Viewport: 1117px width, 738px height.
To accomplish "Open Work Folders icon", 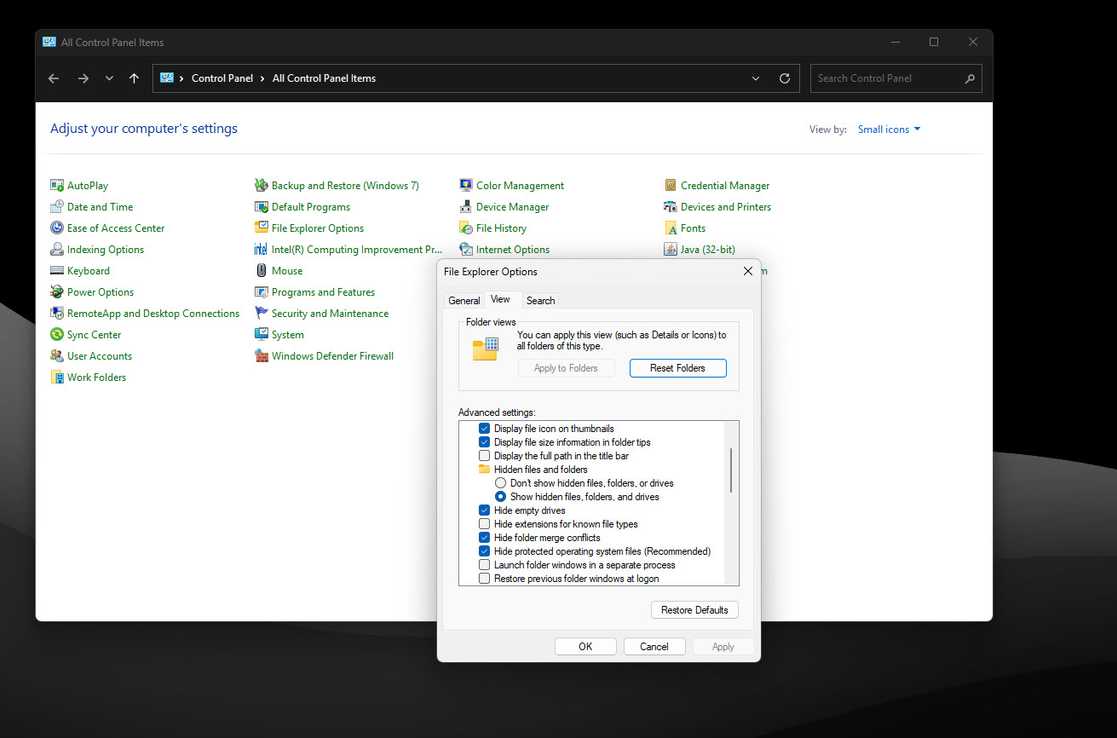I will click(57, 378).
